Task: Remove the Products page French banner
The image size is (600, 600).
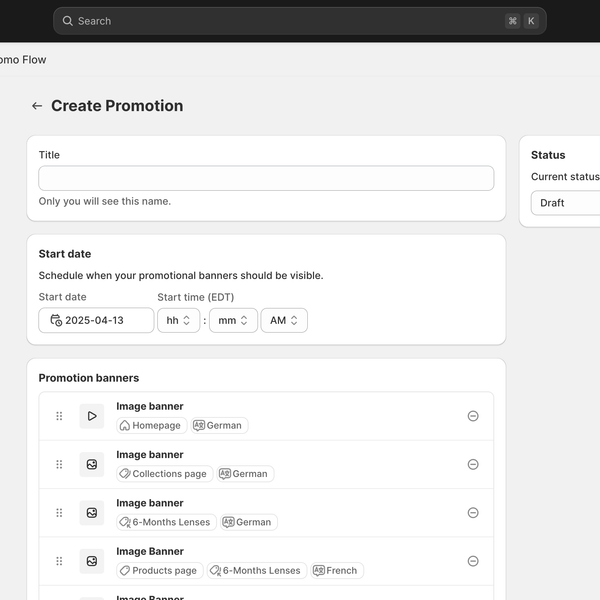Action: (x=473, y=561)
